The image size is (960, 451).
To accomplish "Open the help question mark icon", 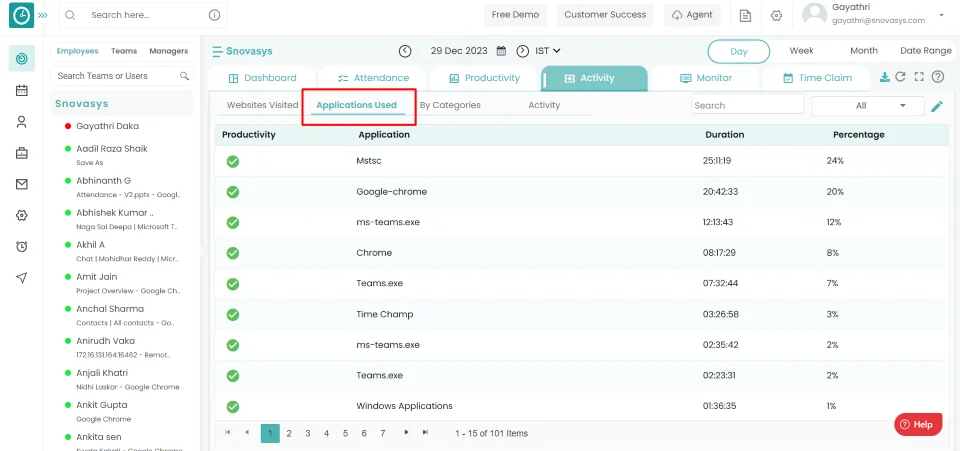I will [x=937, y=77].
